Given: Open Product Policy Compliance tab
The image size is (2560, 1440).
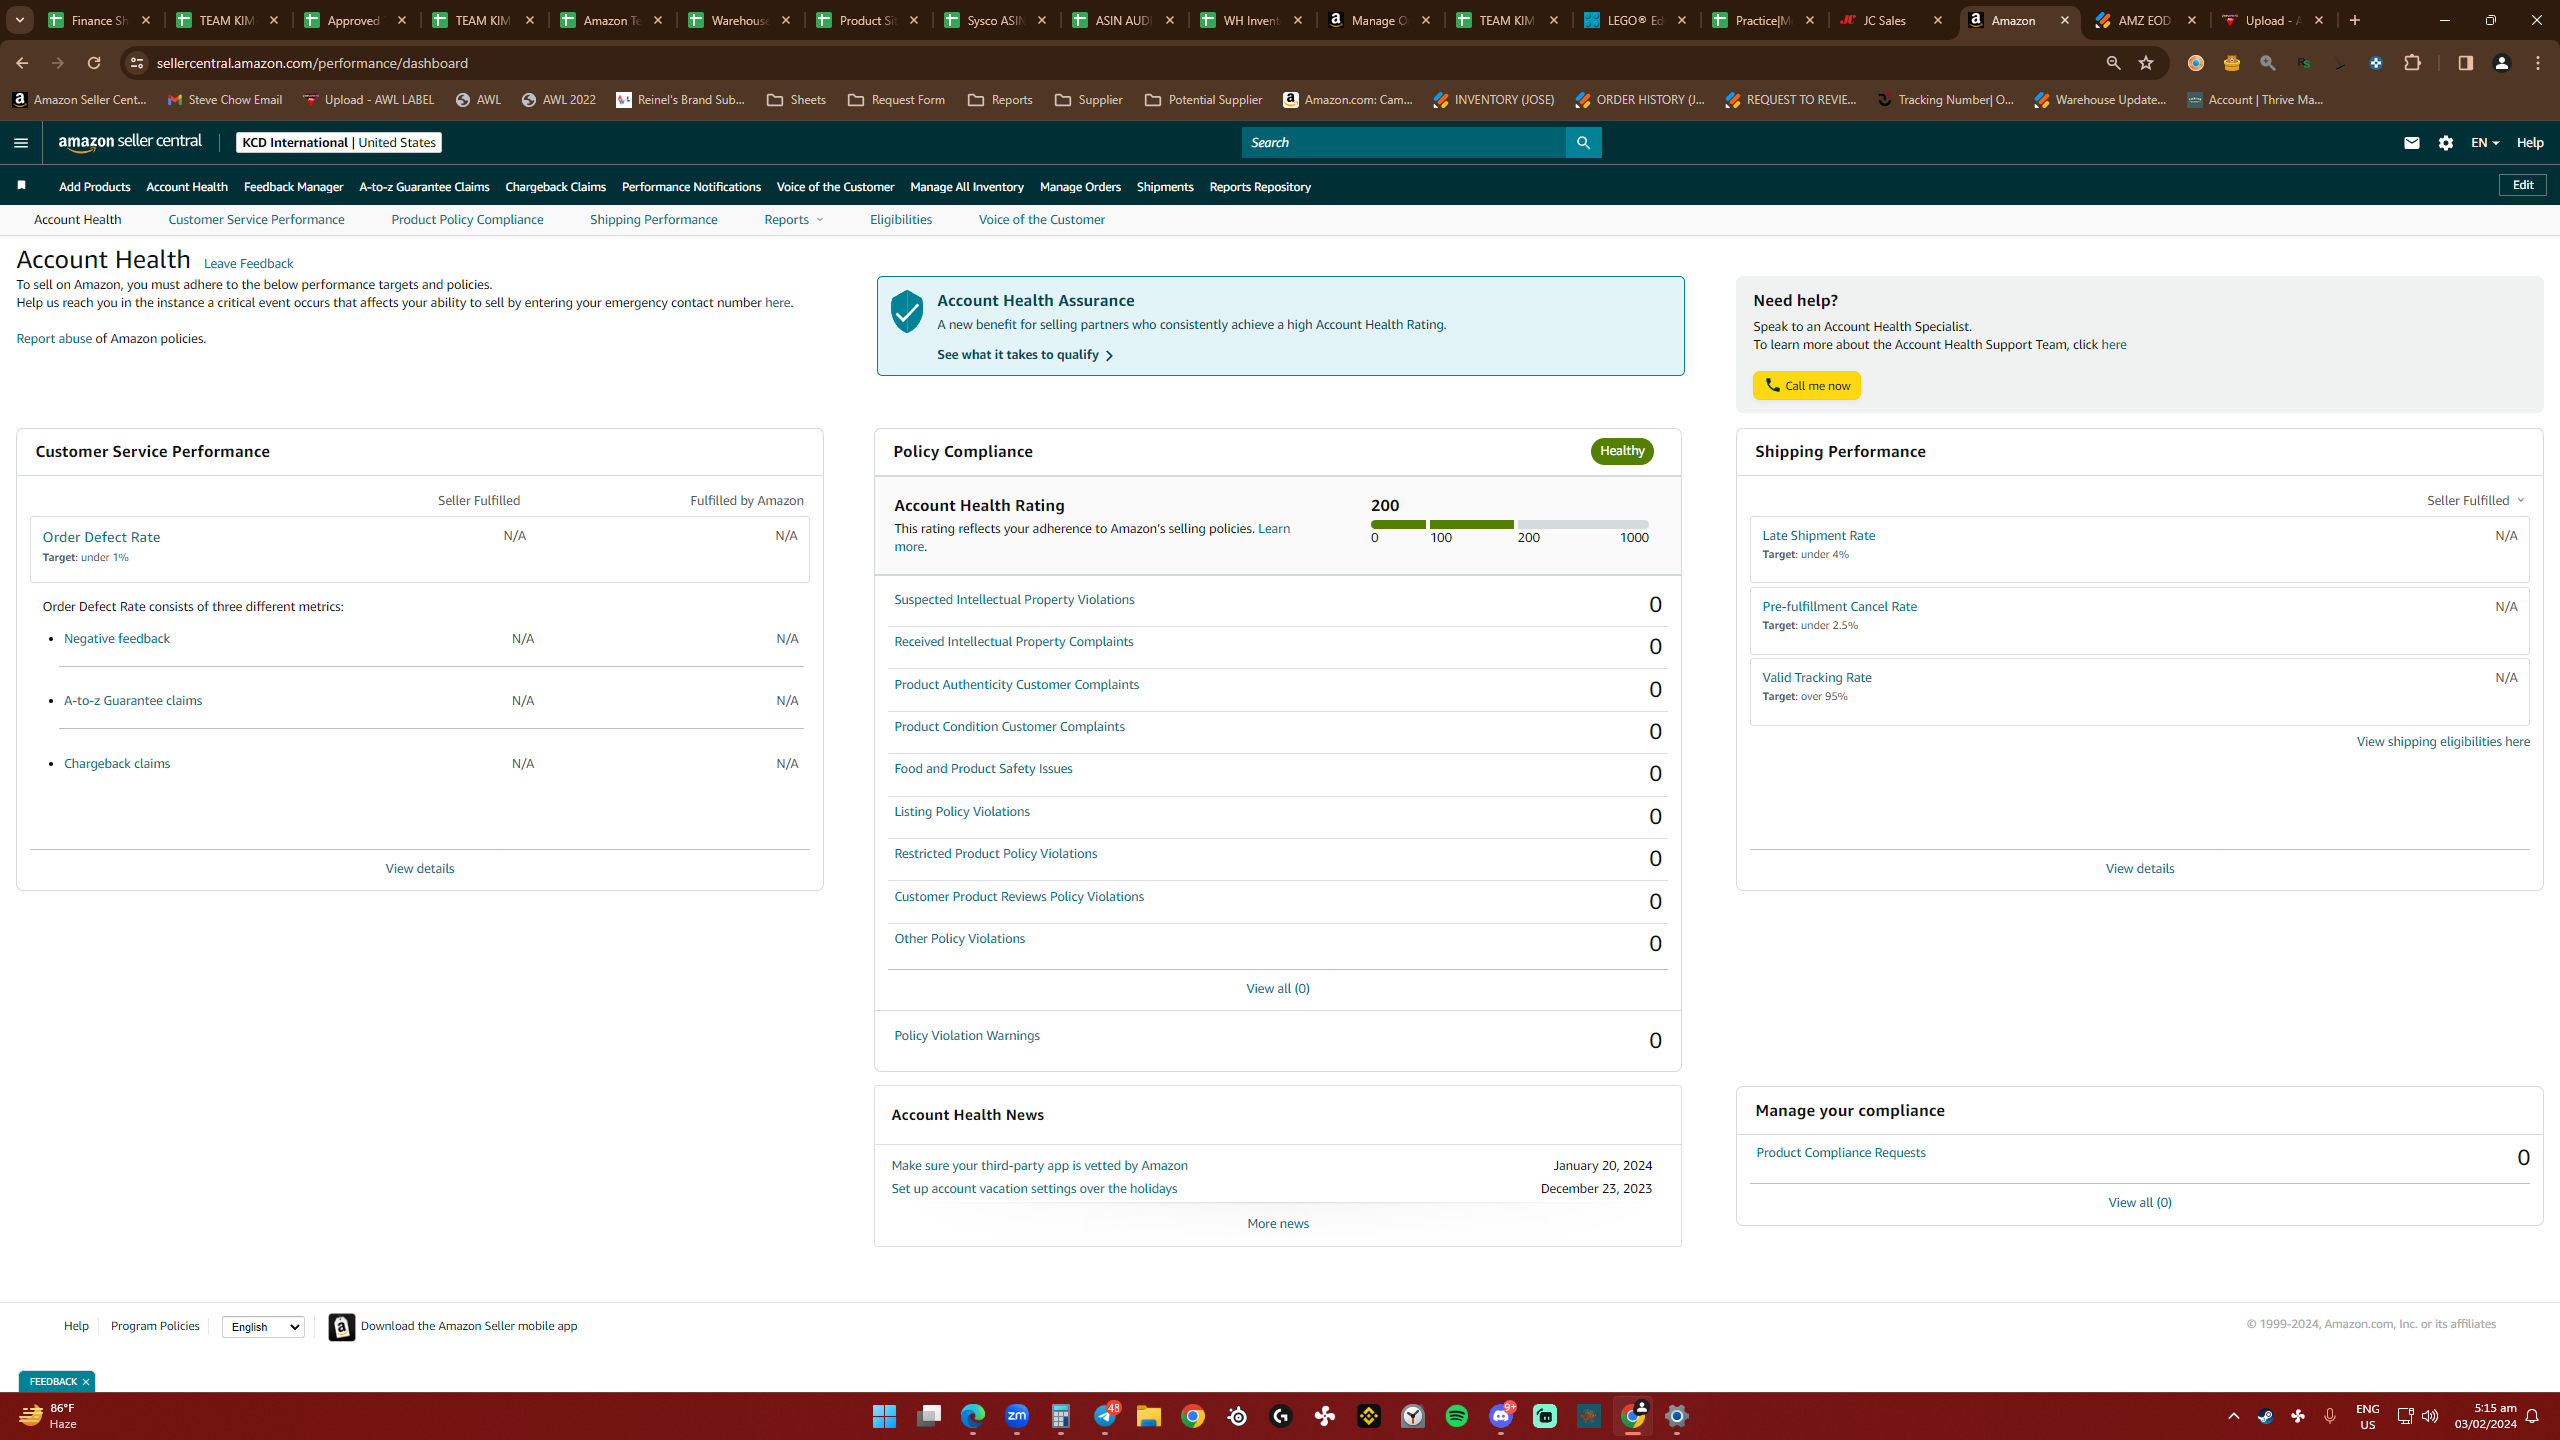Looking at the screenshot, I should [x=467, y=220].
